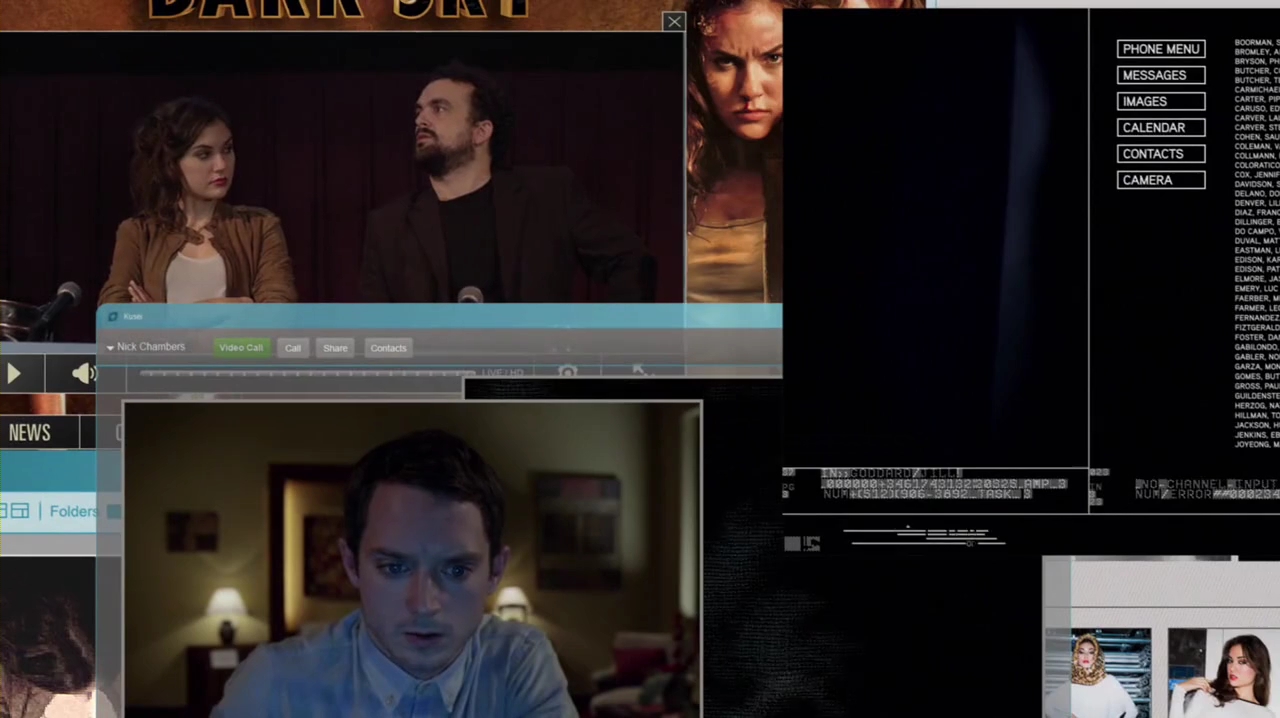Click the "NO-CHANNEL-INPUT" status text
1280x718 pixels.
pyautogui.click(x=1207, y=484)
